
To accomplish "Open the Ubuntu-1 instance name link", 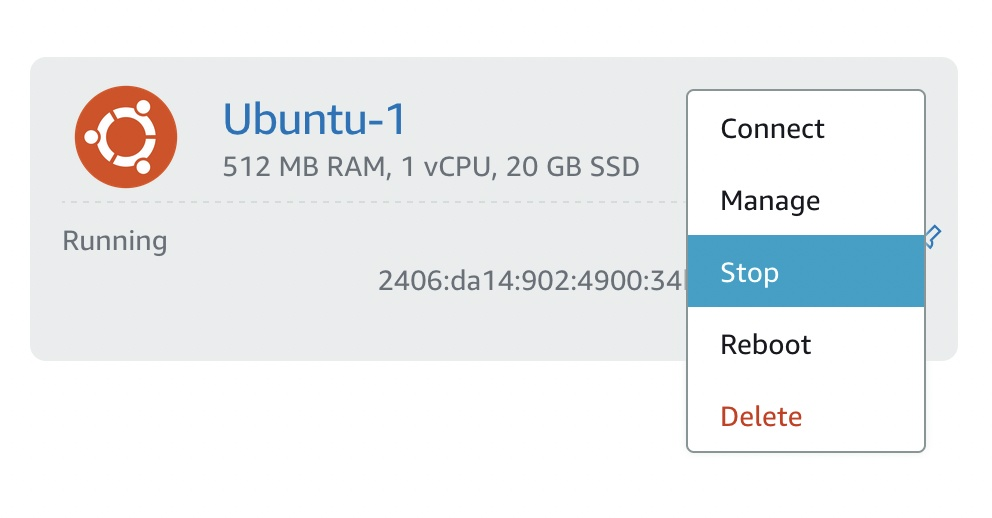I will (x=314, y=120).
